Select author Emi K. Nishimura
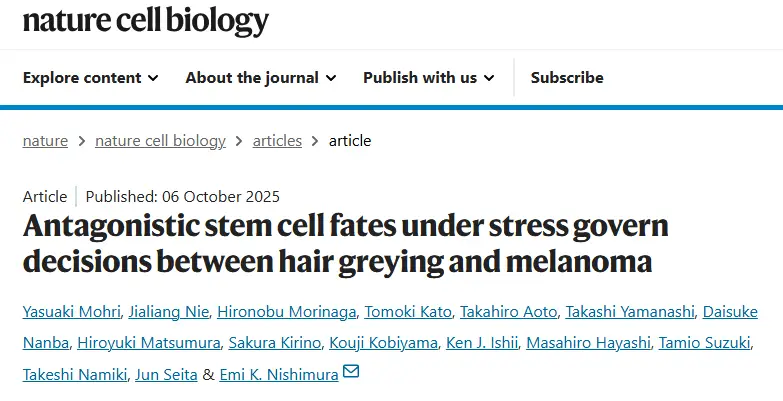Screen dimensions: 783x401 (277, 374)
